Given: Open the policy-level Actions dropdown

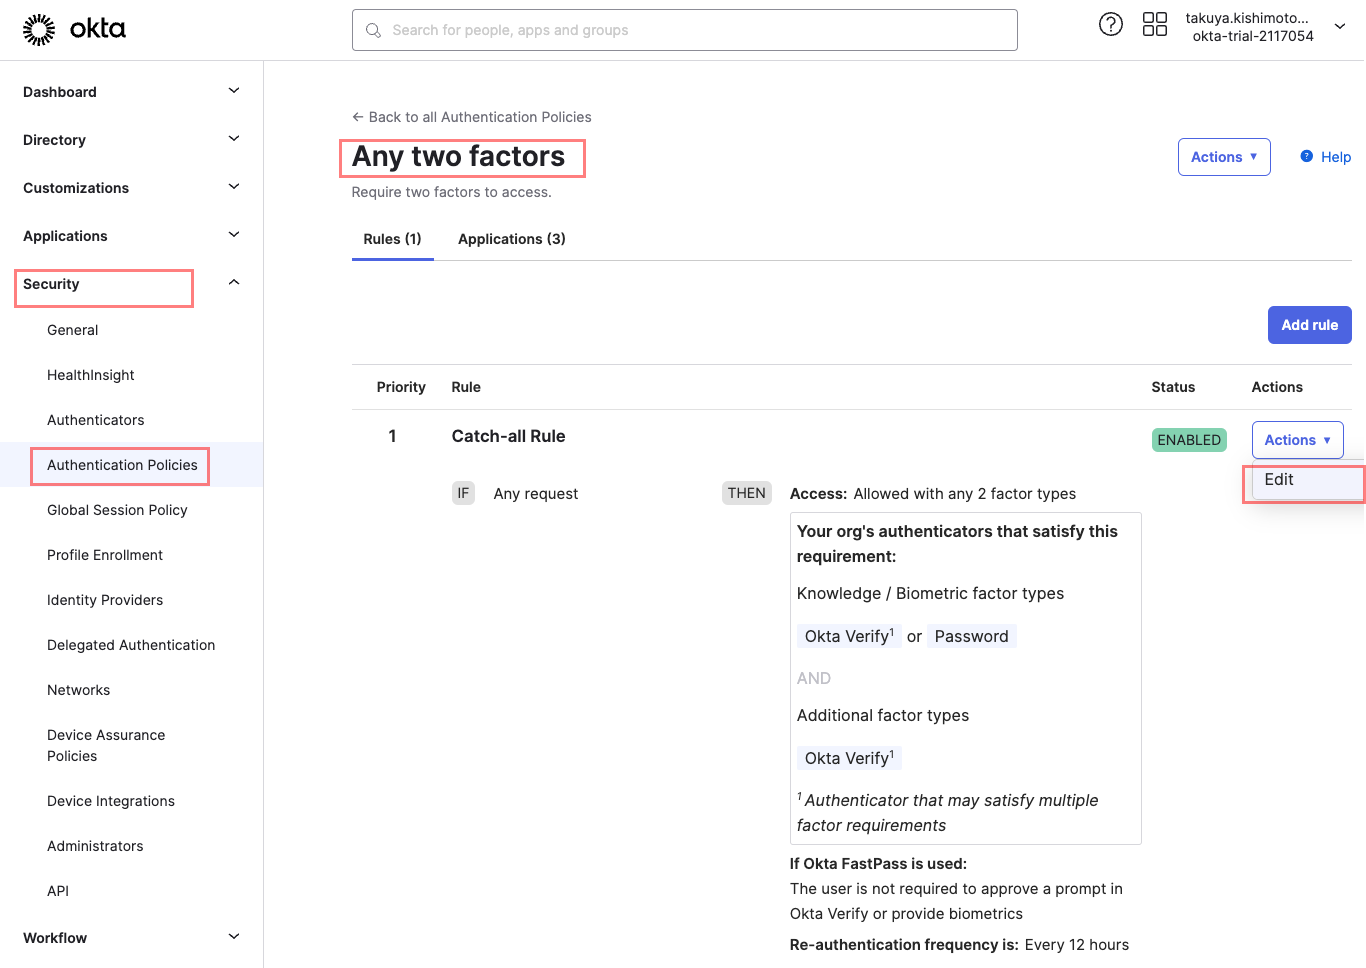Looking at the screenshot, I should point(1223,157).
